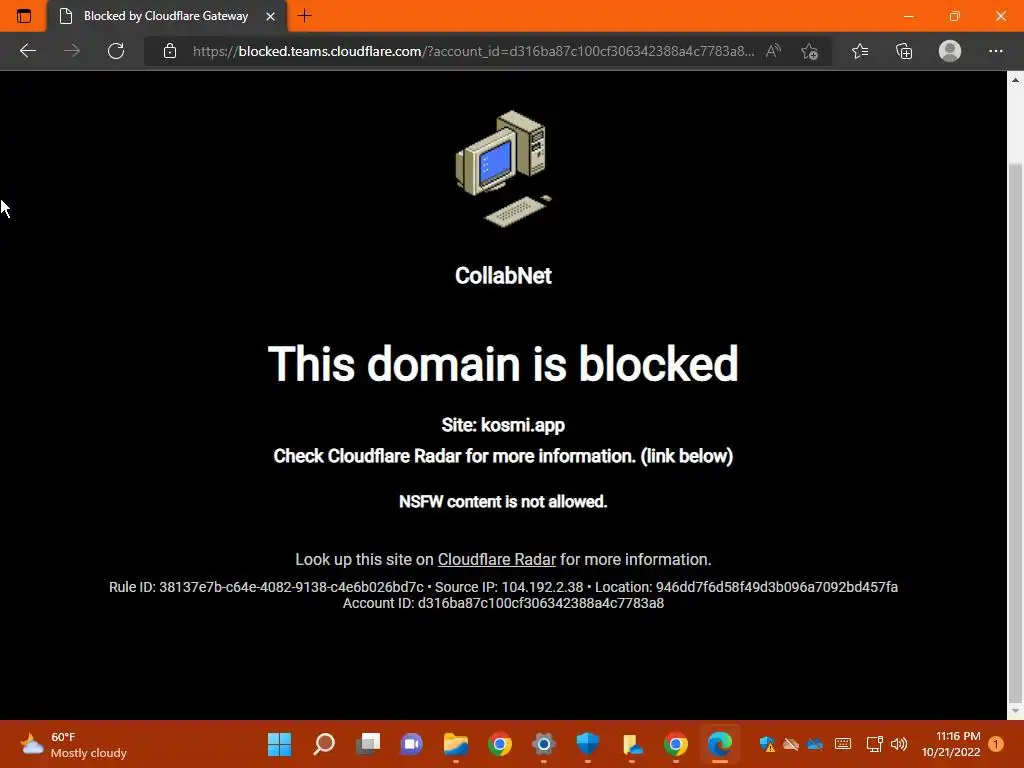Reload the blocked page

(x=116, y=51)
